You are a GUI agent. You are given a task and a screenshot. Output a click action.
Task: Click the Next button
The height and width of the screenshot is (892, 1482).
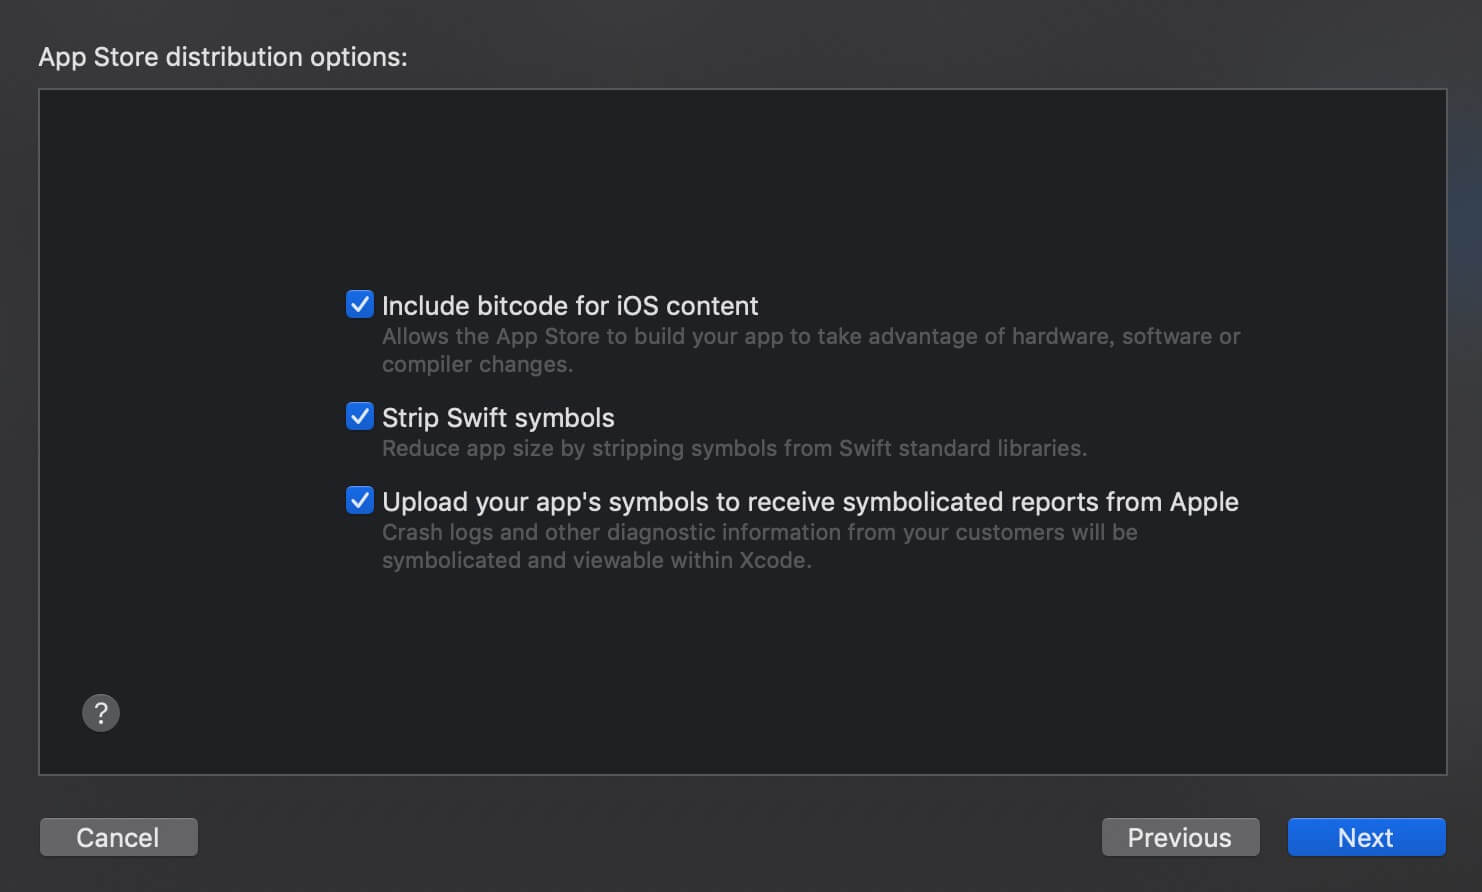point(1366,837)
